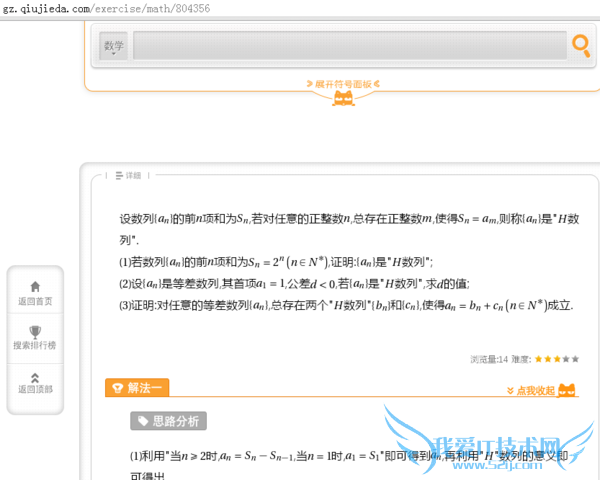600x480 pixels.
Task: Click the URL in the address bar
Action: 106,8
